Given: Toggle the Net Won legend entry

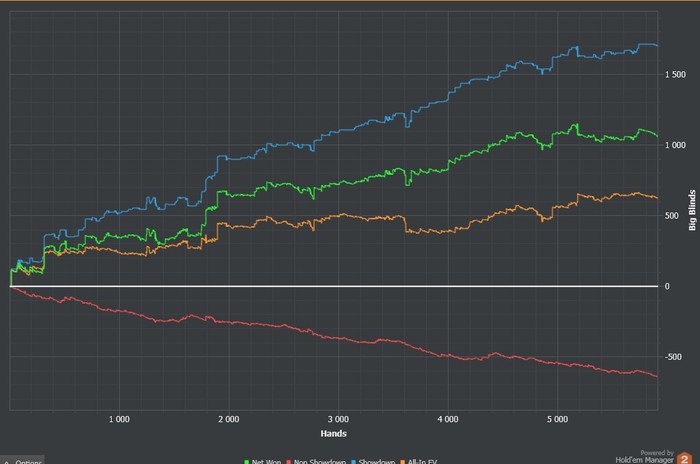Looking at the screenshot, I should coord(262,461).
